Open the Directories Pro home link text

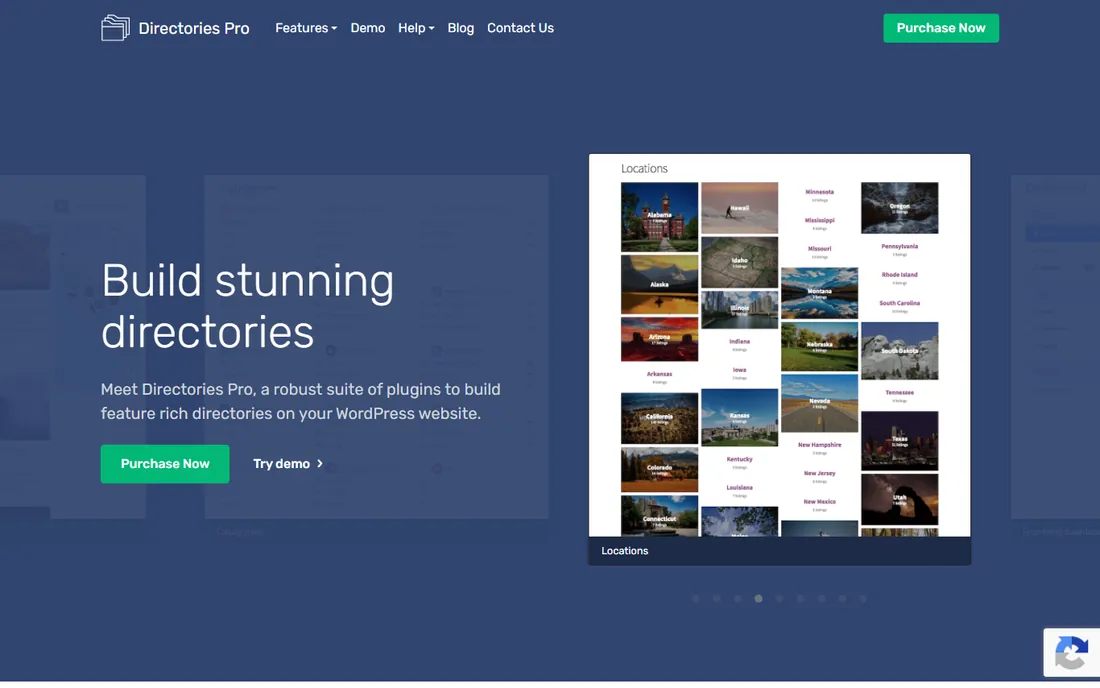click(194, 28)
